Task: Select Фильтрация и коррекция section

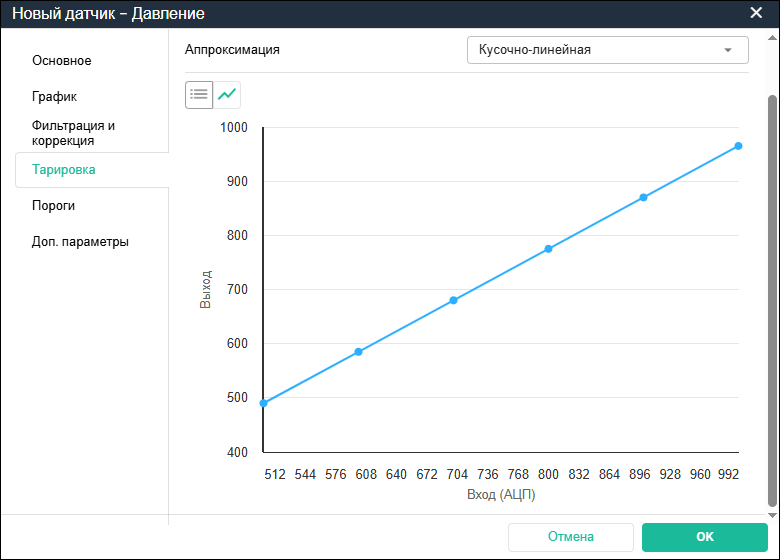Action: (73, 133)
